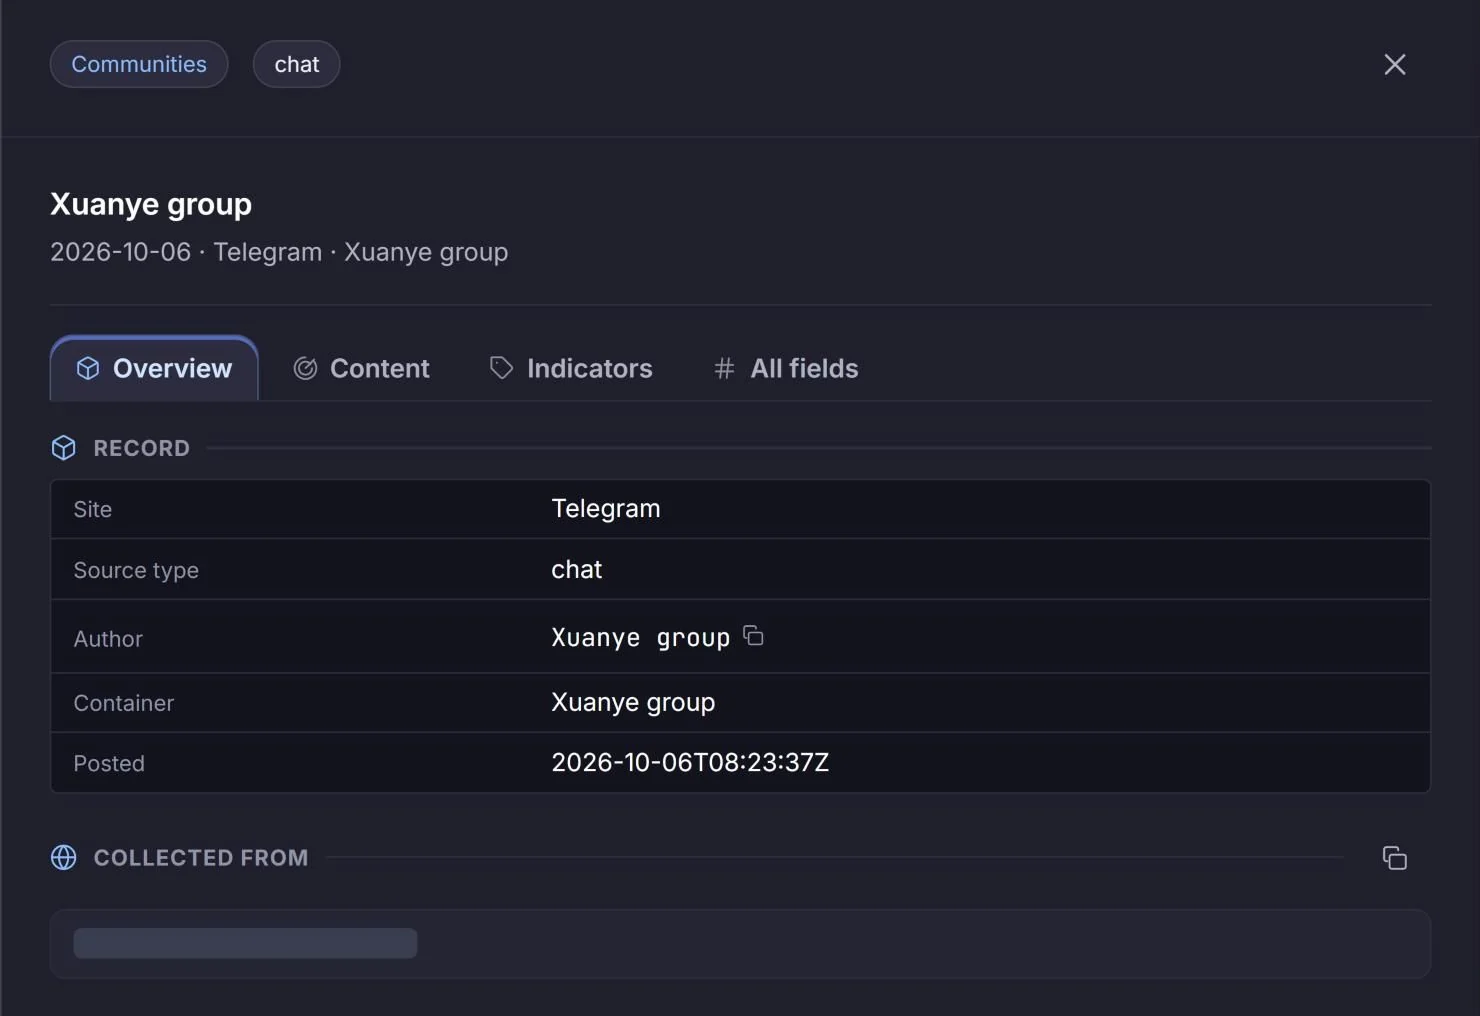Viewport: 1480px width, 1016px height.
Task: Click the Source type field label
Action: click(136, 570)
